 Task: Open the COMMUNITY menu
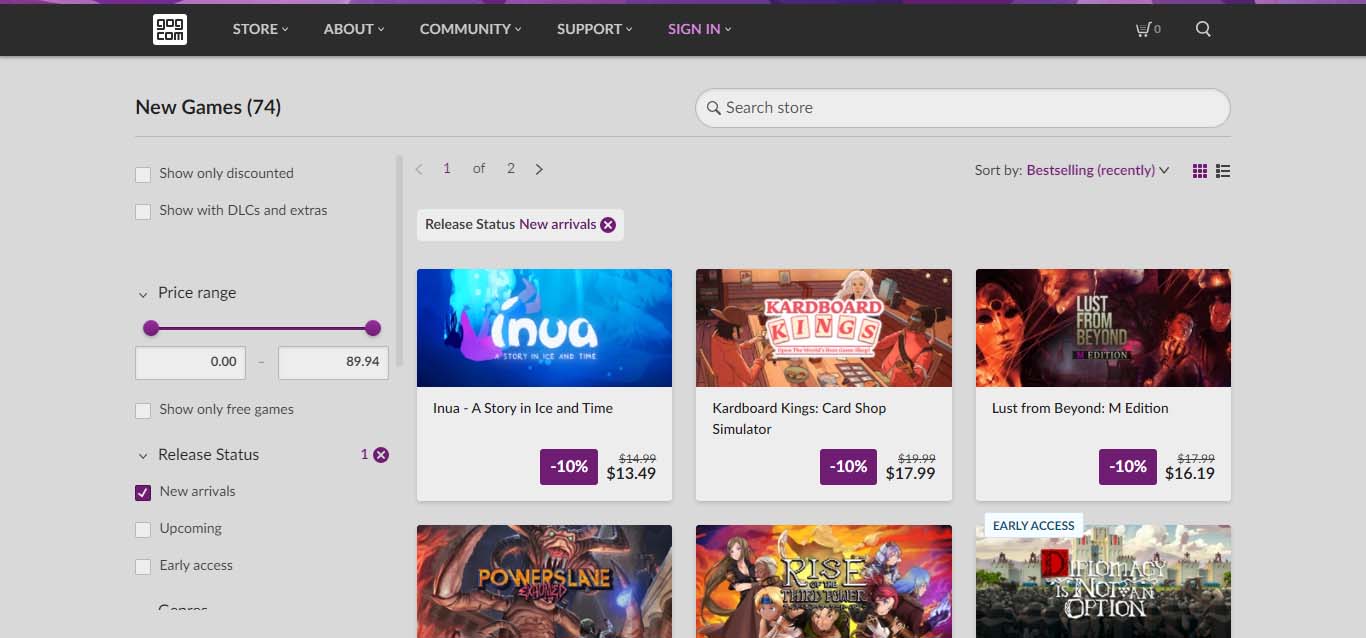coord(469,29)
